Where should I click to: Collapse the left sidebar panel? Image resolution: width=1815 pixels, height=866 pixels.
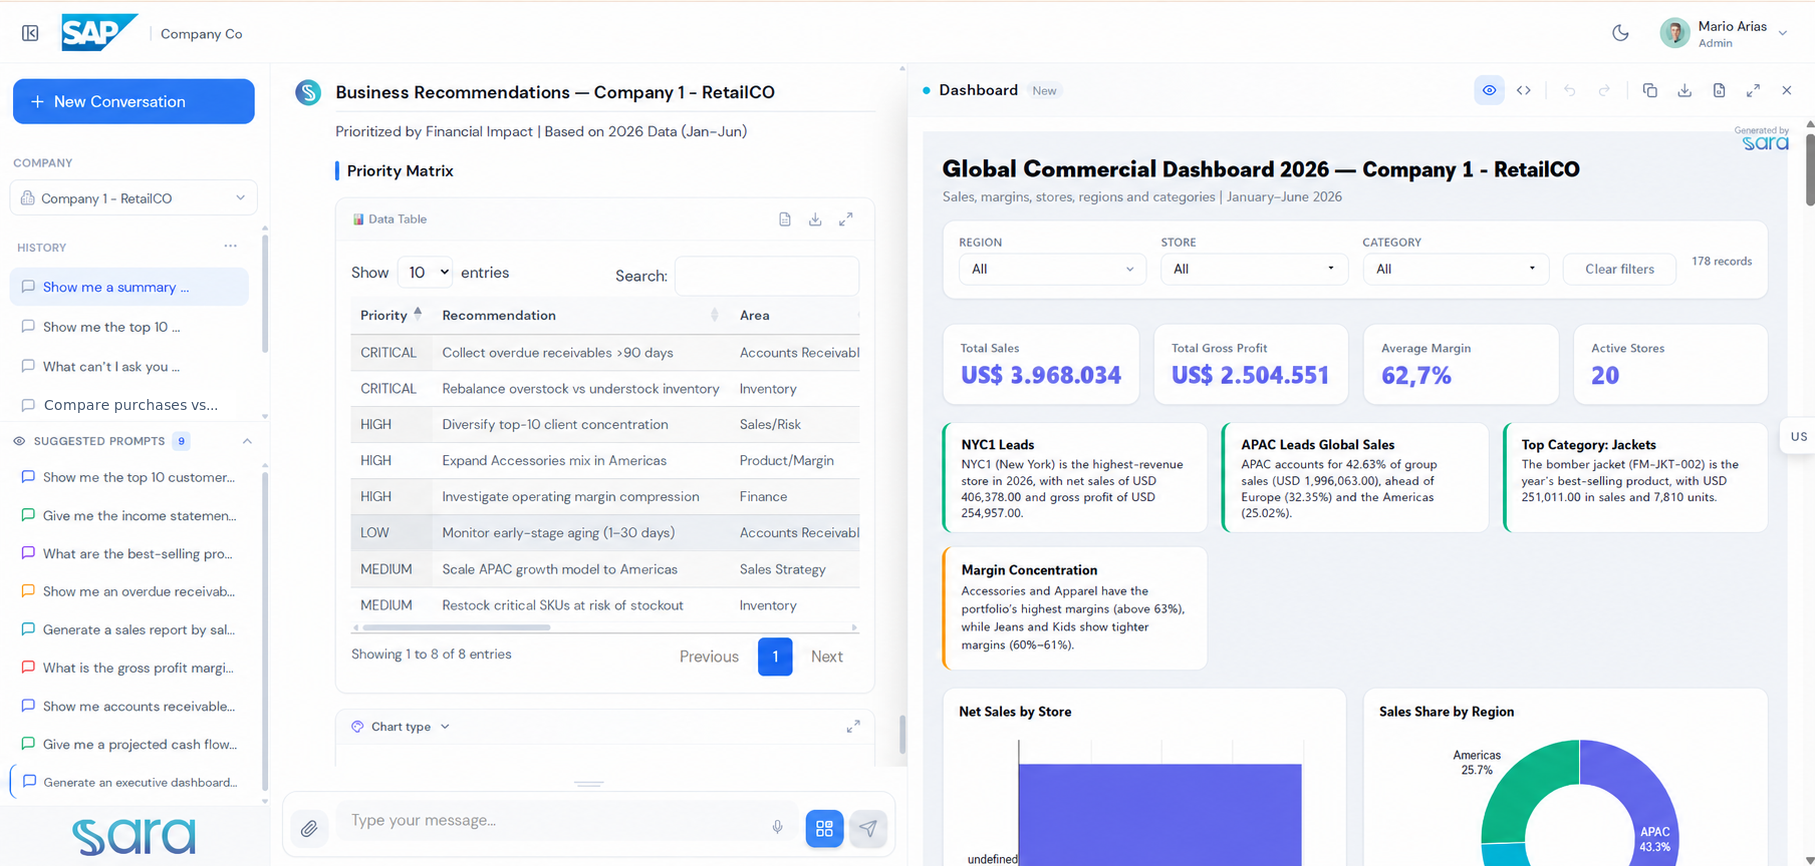30,33
